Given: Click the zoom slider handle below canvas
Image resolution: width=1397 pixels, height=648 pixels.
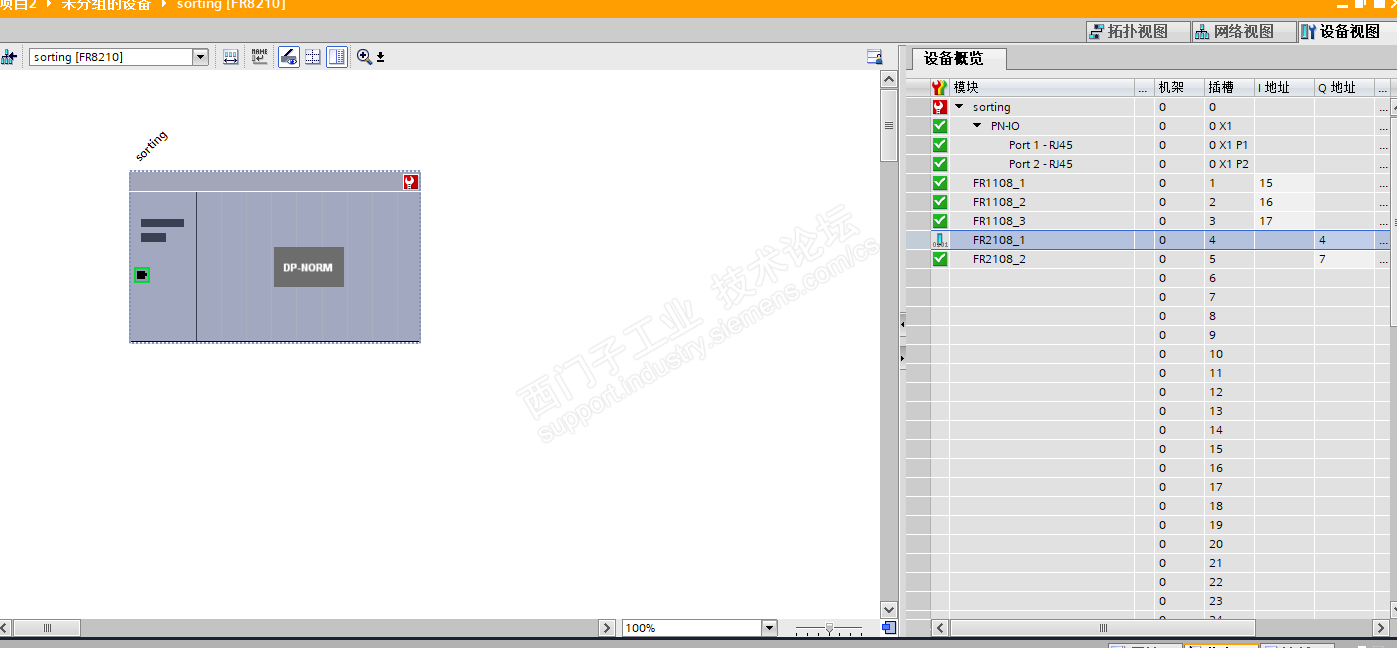Looking at the screenshot, I should click(x=829, y=628).
